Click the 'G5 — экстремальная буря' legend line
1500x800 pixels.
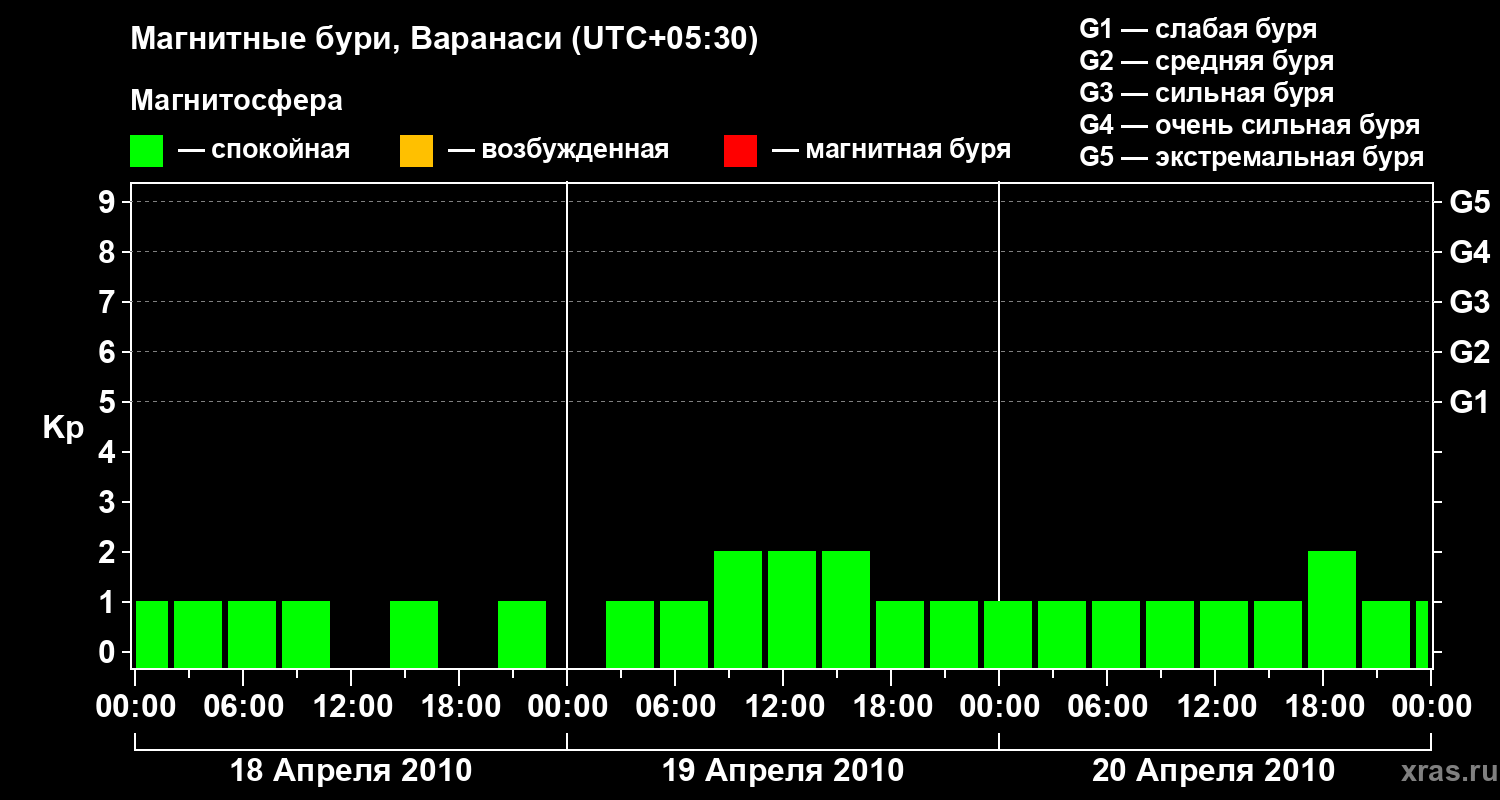point(1251,157)
